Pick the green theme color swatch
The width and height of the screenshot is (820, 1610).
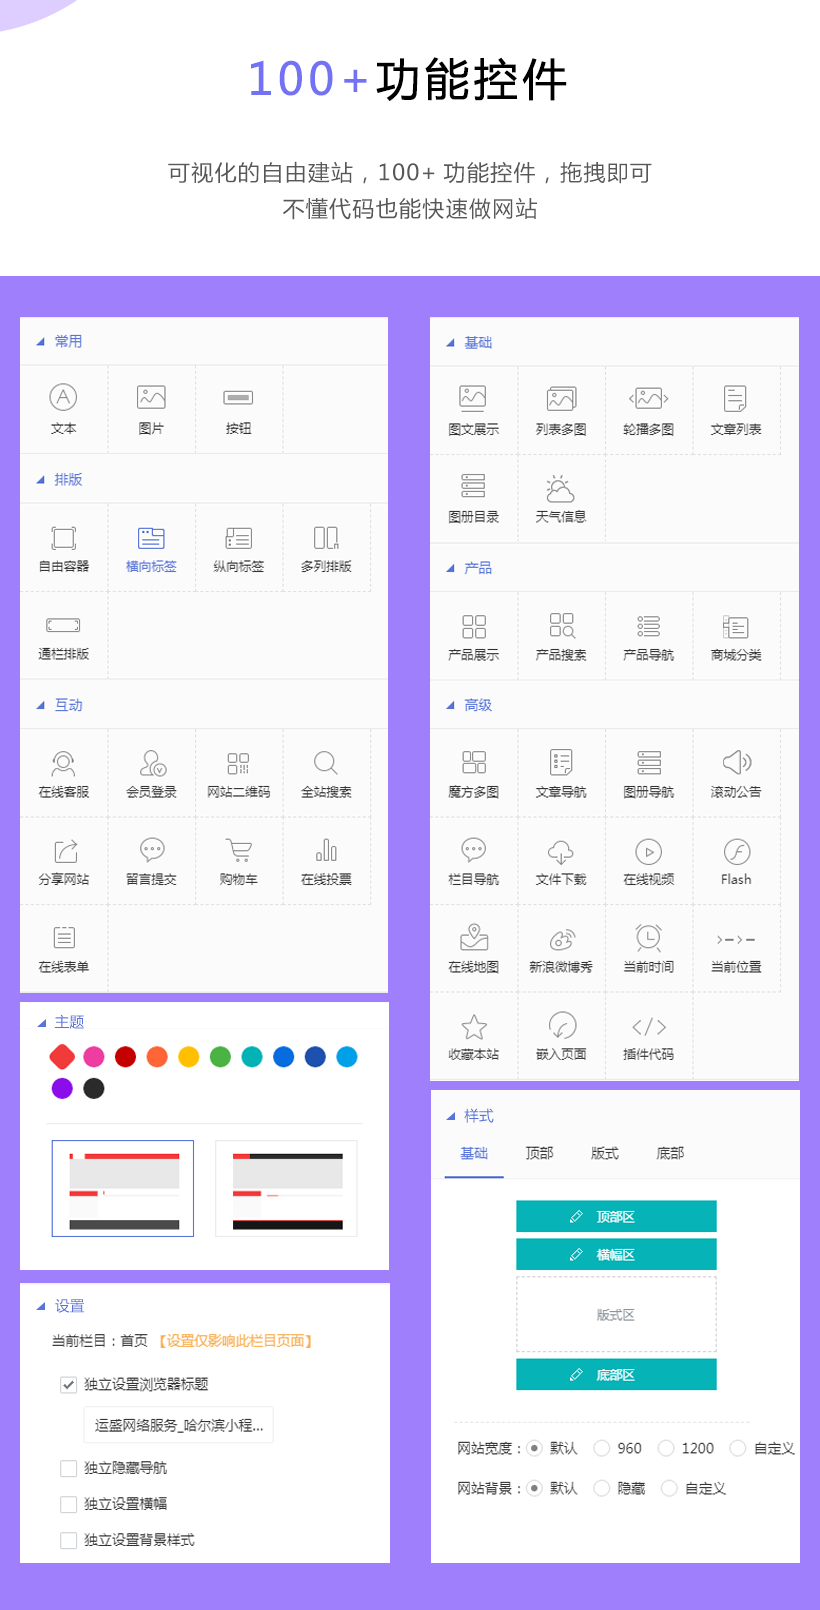pyautogui.click(x=220, y=1057)
